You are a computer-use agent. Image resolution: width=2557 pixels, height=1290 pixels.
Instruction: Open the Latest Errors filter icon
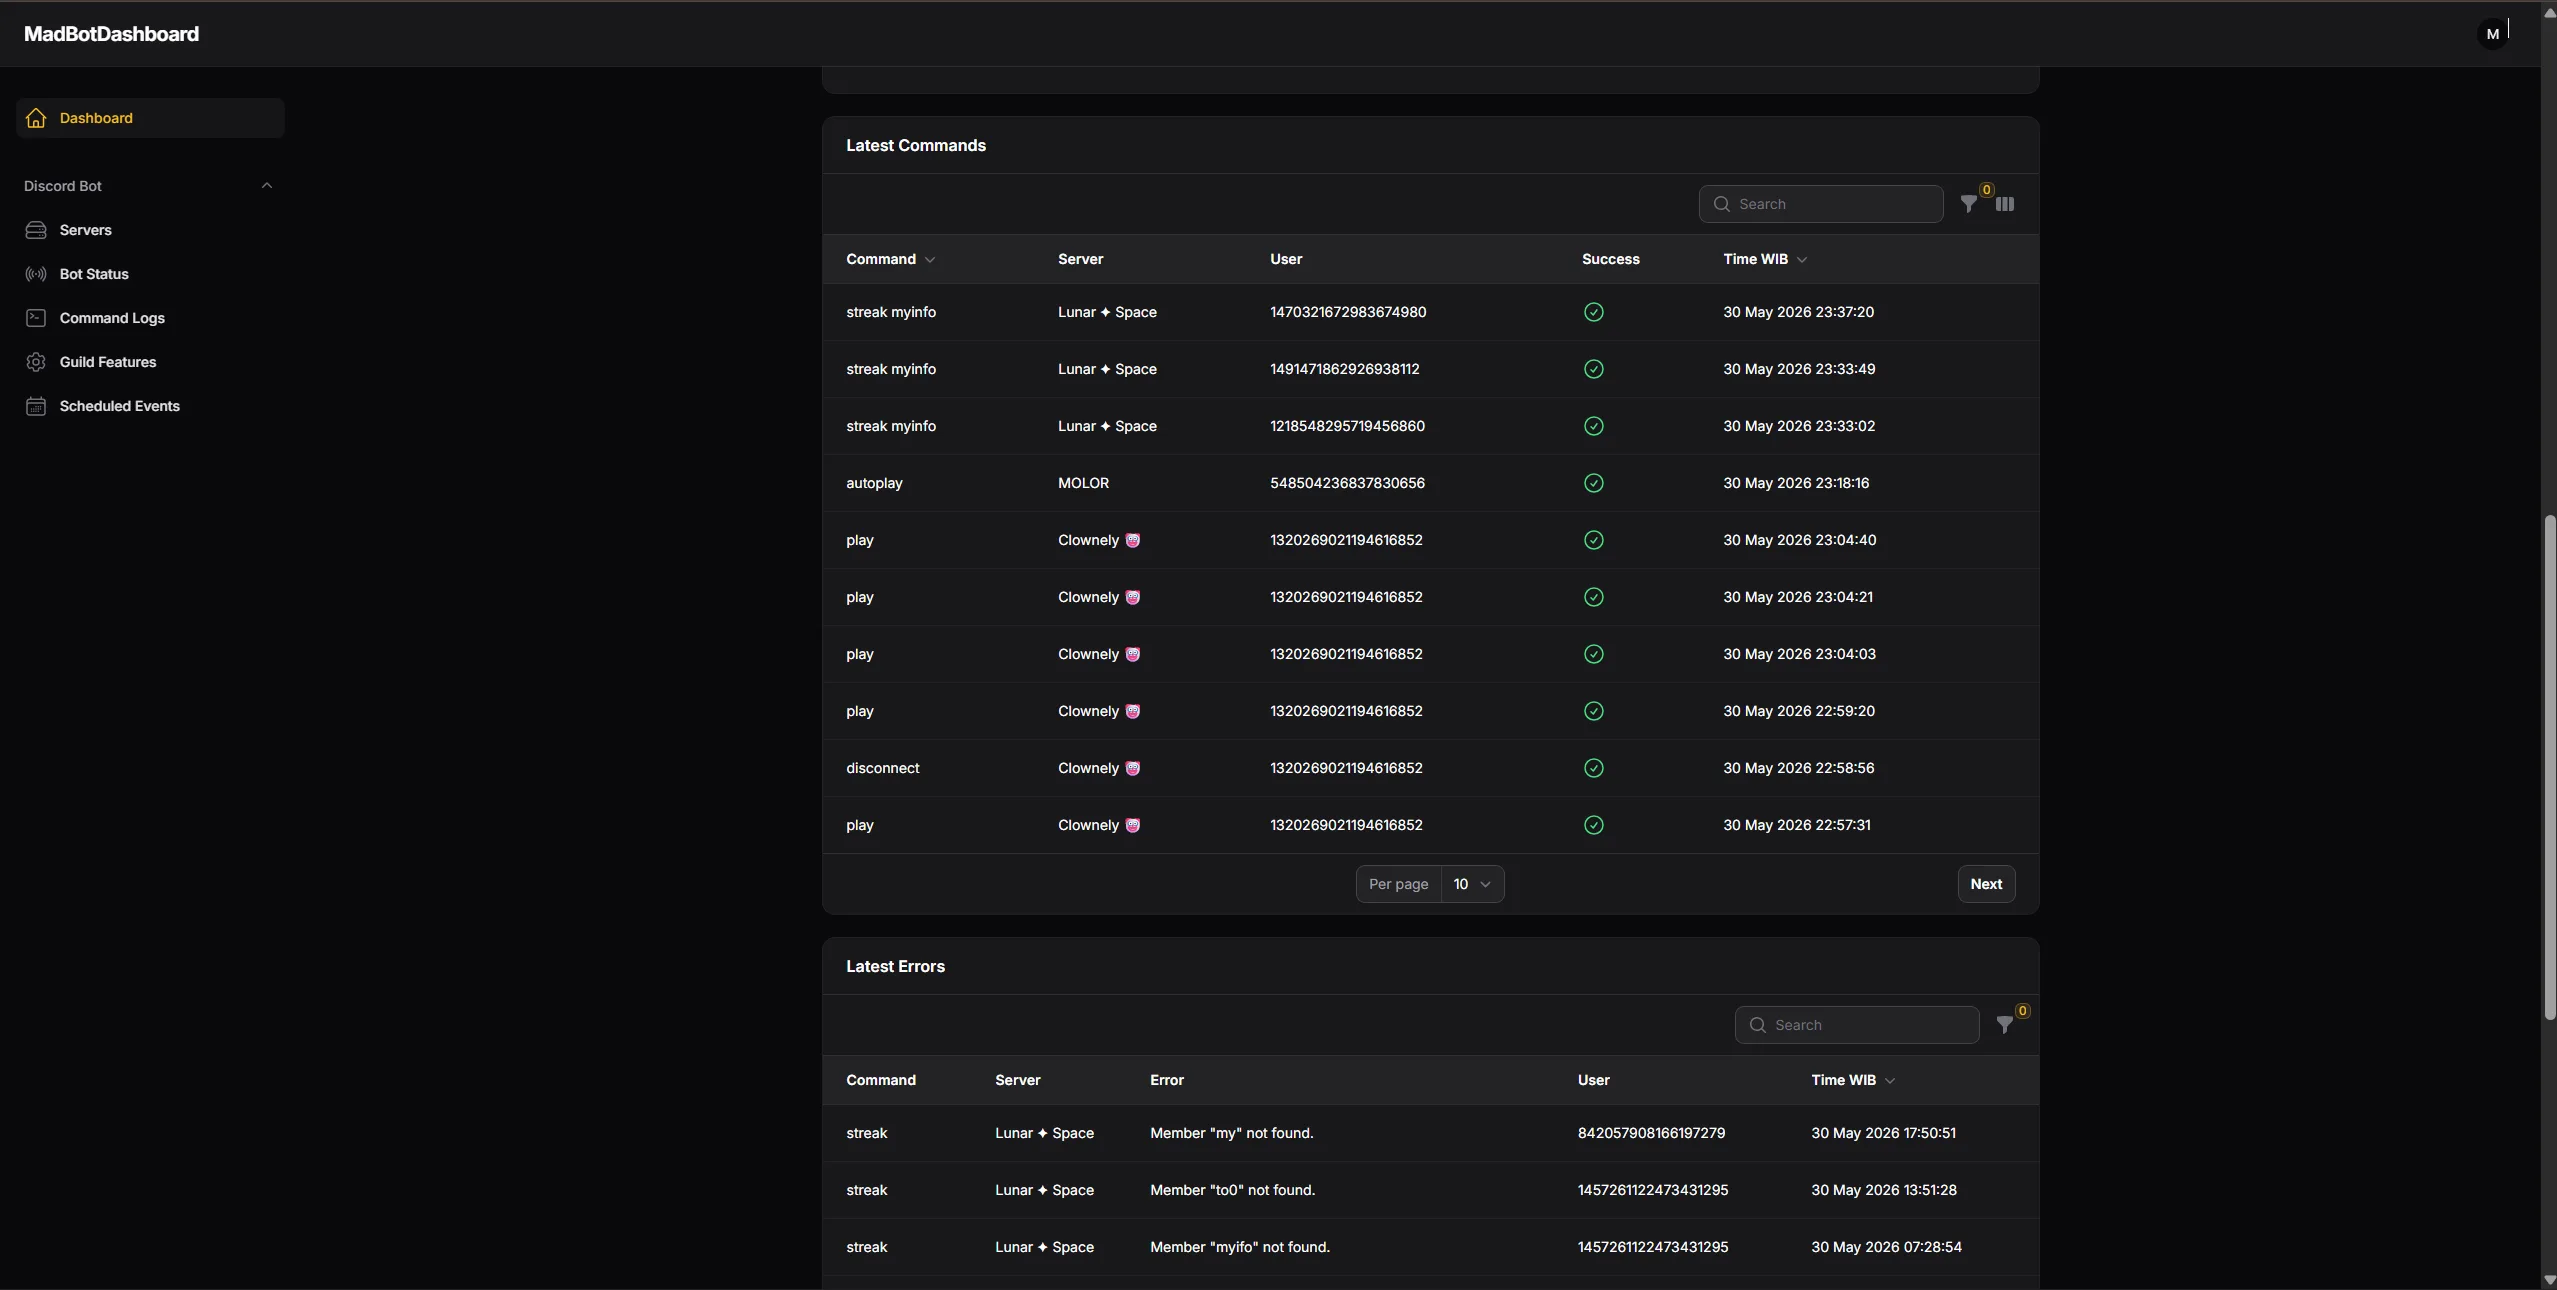pyautogui.click(x=2004, y=1025)
